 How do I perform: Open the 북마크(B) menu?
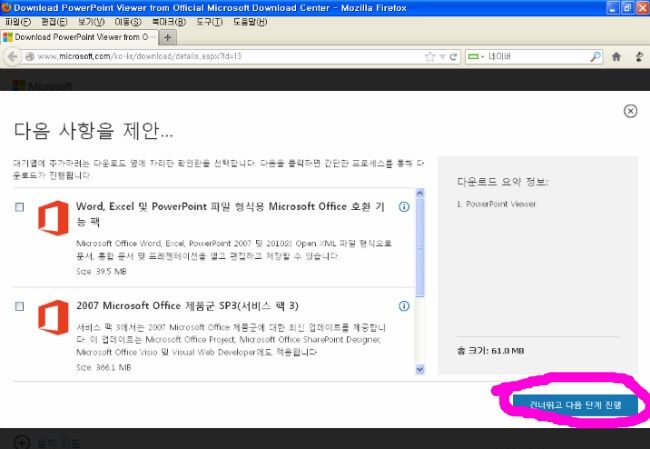(x=168, y=22)
